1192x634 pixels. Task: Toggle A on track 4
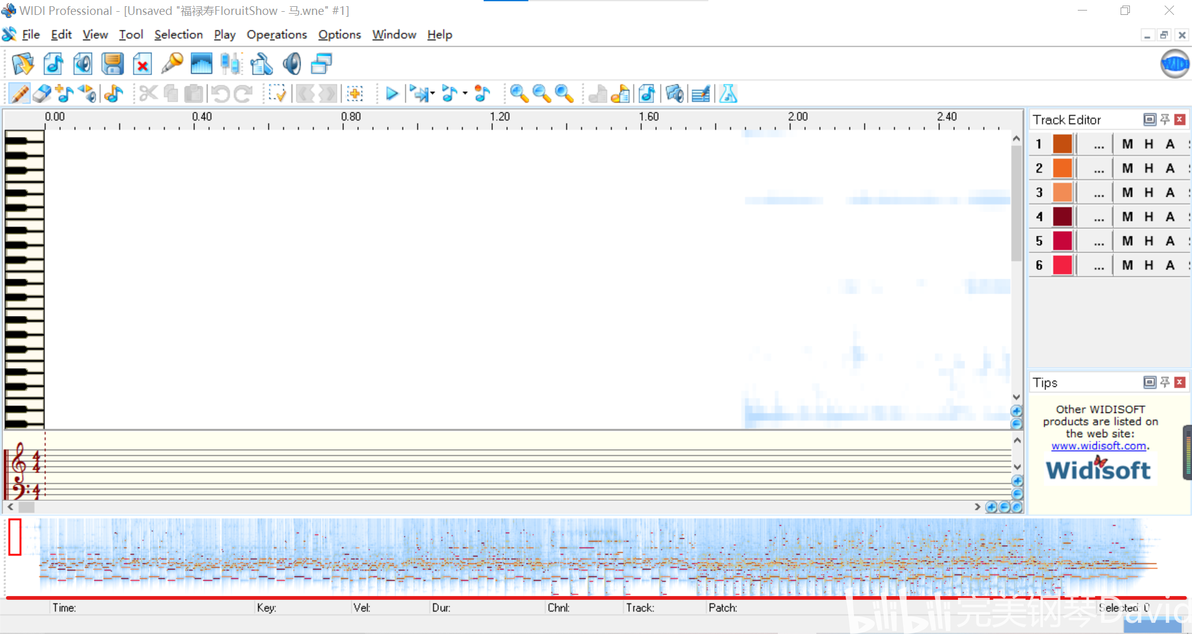[1170, 217]
